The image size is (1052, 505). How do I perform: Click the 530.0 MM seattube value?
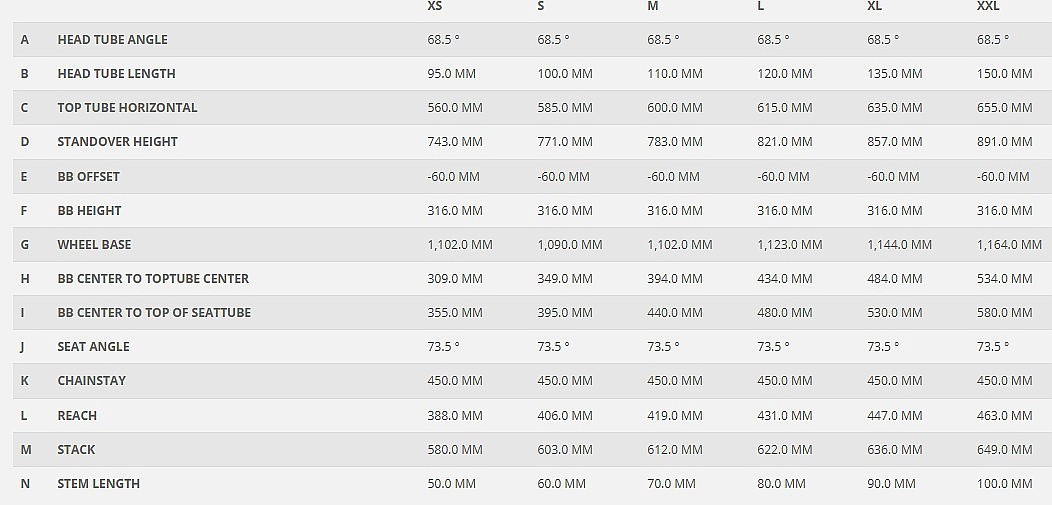[895, 313]
